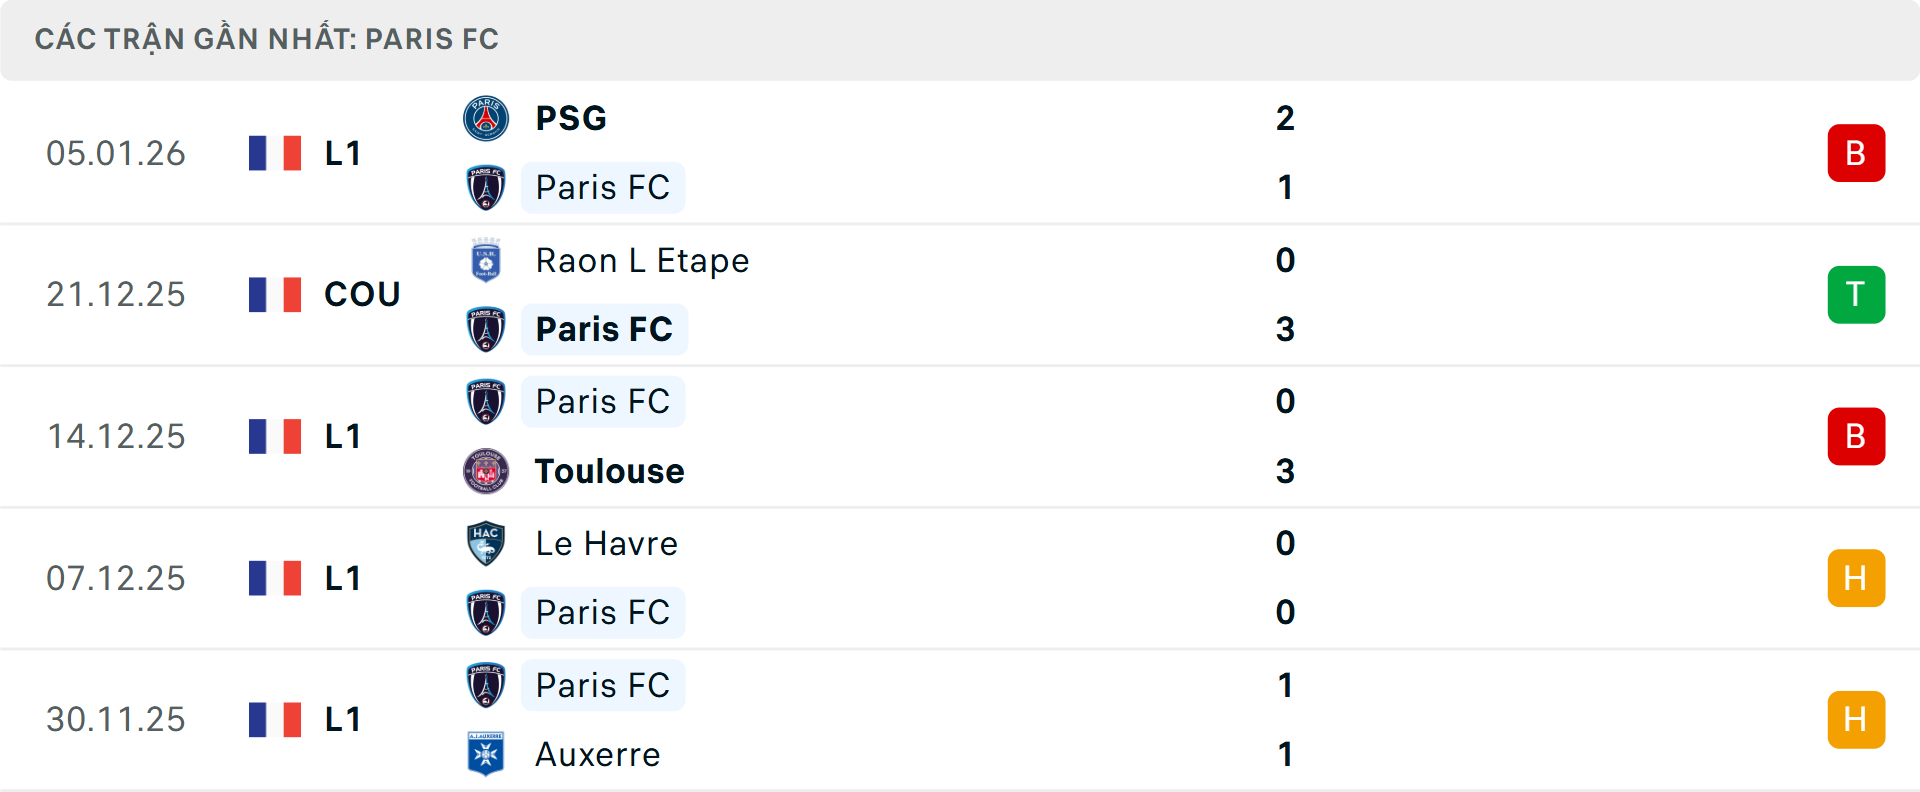1920x792 pixels.
Task: Open the Toulouse team link
Action: pos(609,471)
